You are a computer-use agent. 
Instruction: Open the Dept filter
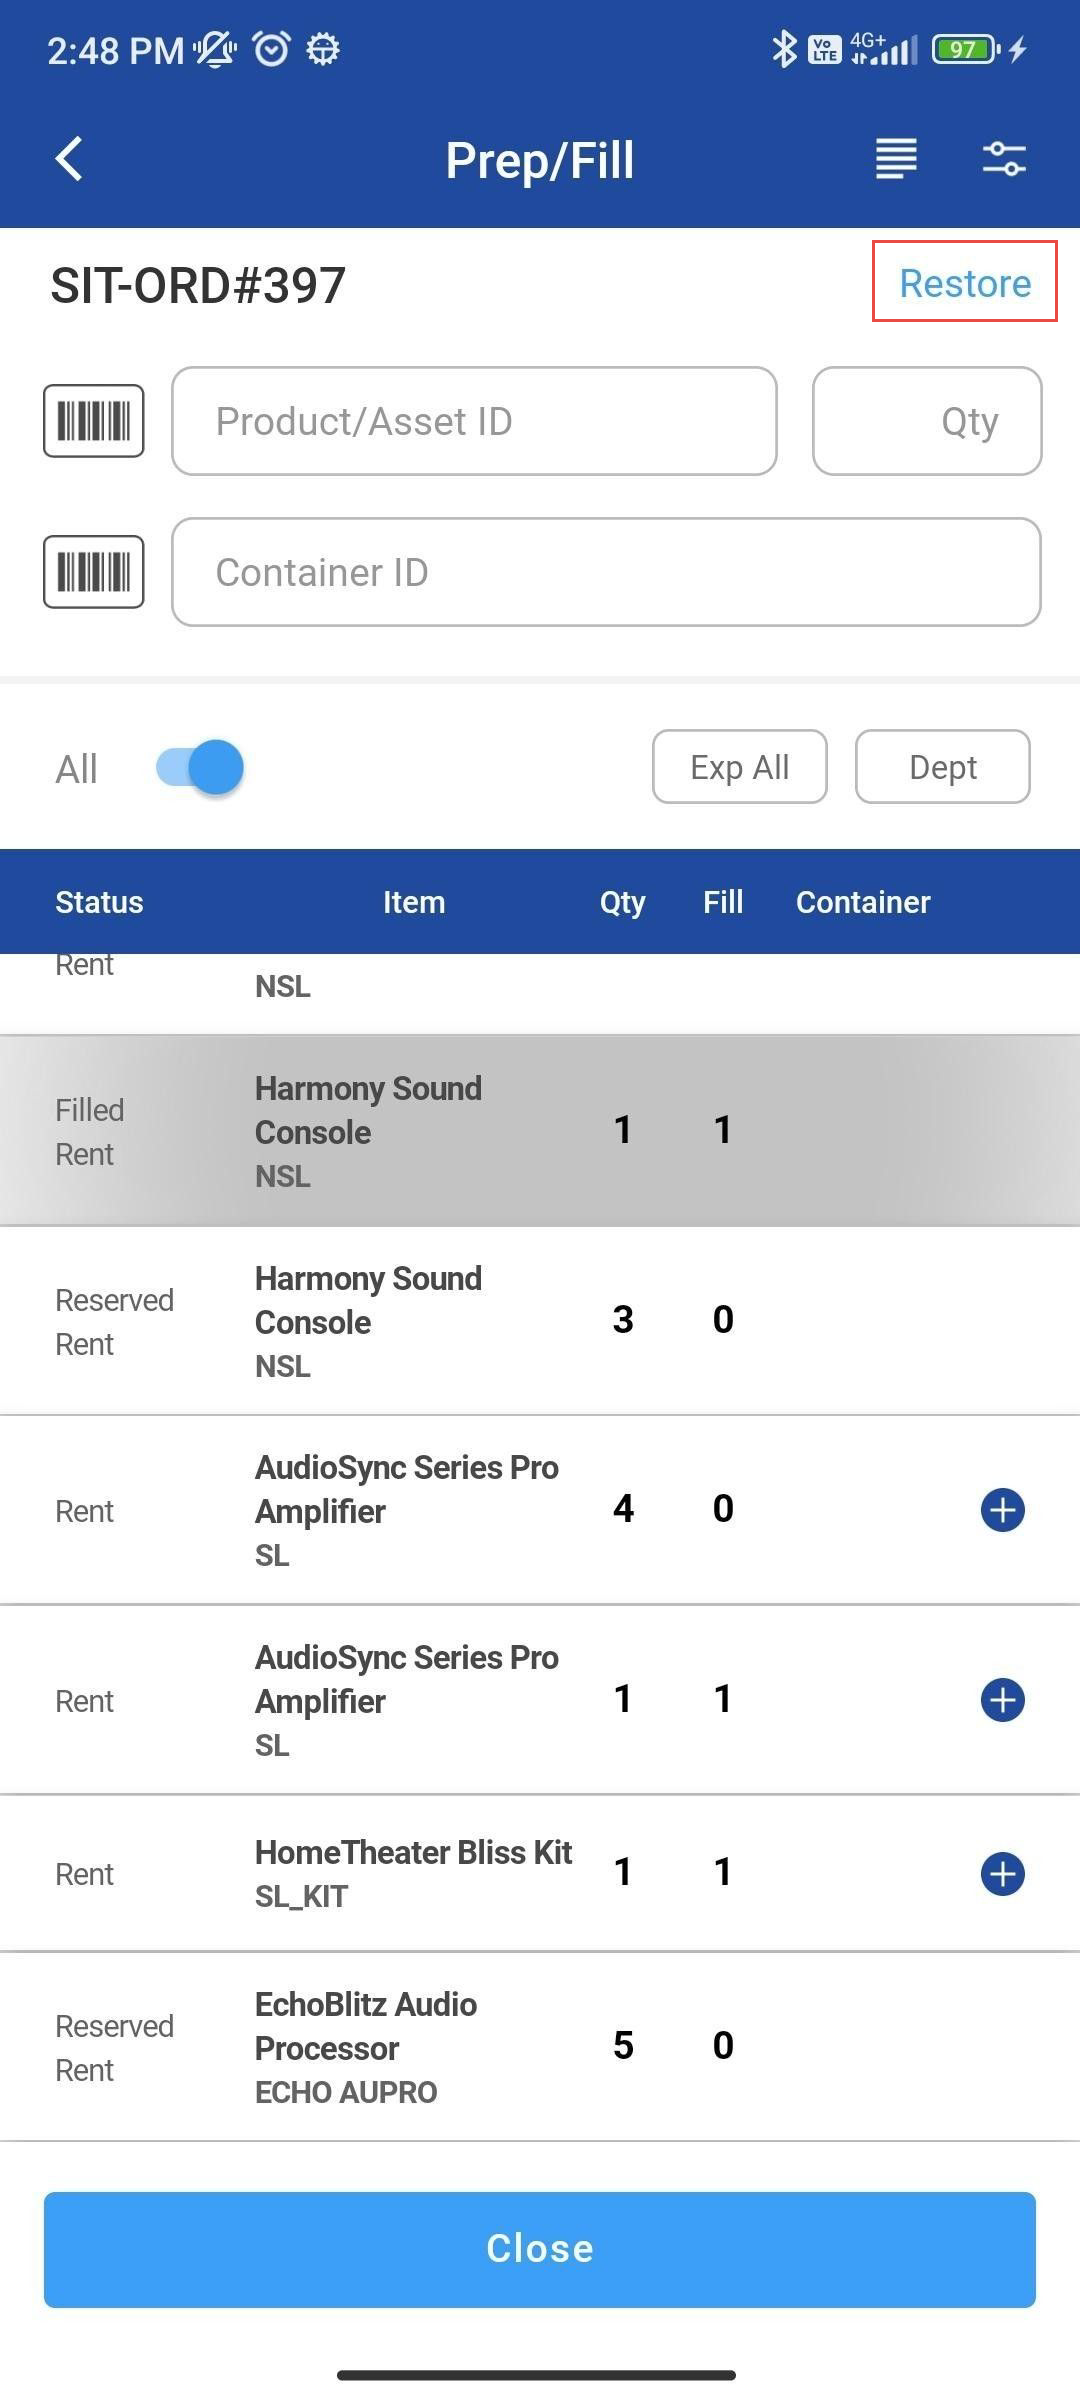(942, 767)
